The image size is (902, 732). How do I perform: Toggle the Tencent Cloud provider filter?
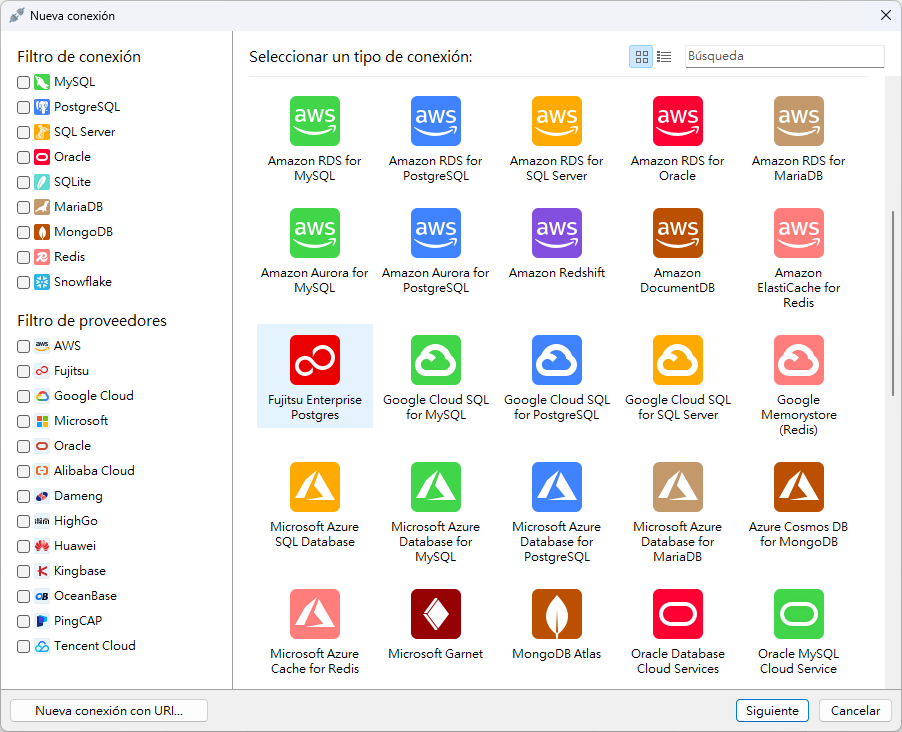click(x=24, y=646)
